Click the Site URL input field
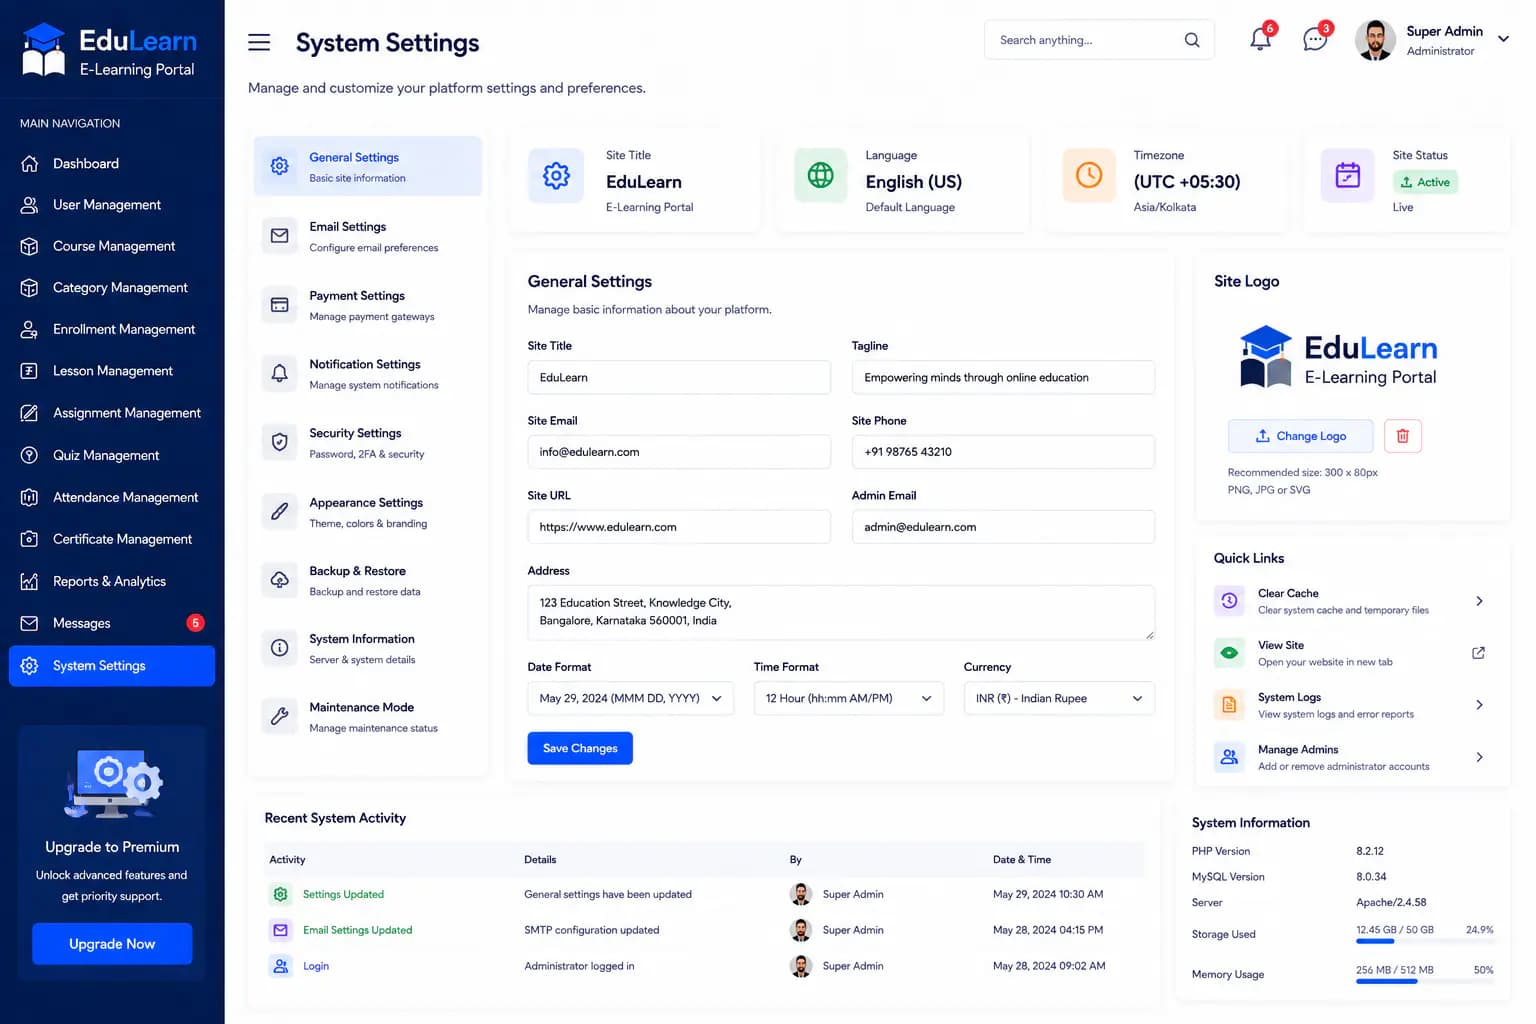 679,527
